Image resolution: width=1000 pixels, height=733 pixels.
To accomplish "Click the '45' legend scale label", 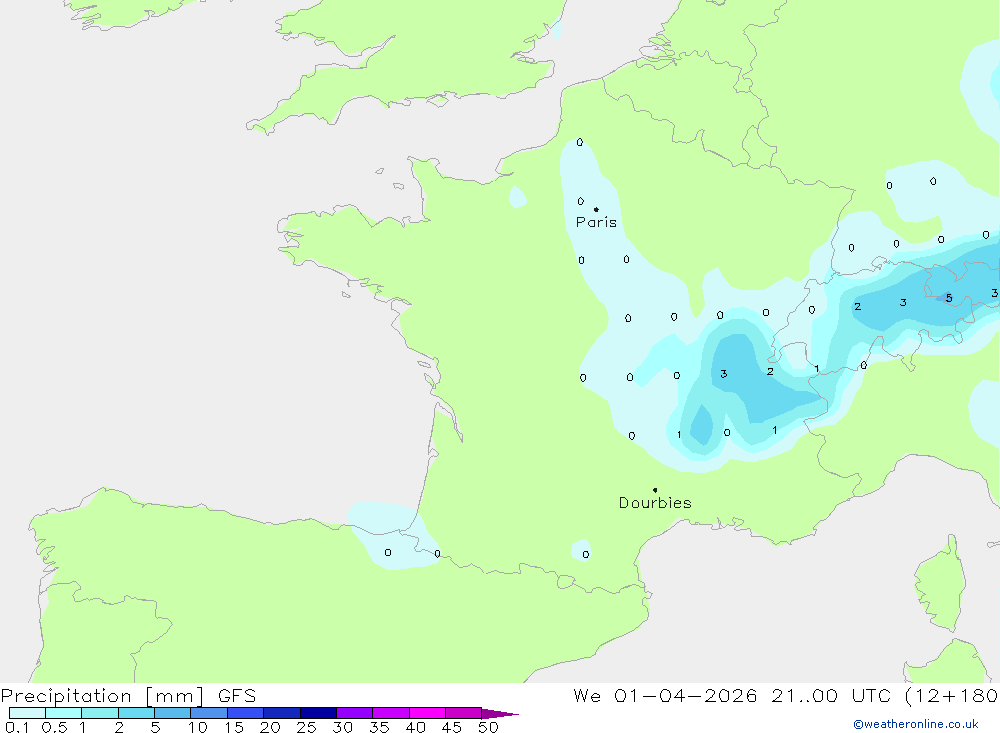I will (x=452, y=727).
